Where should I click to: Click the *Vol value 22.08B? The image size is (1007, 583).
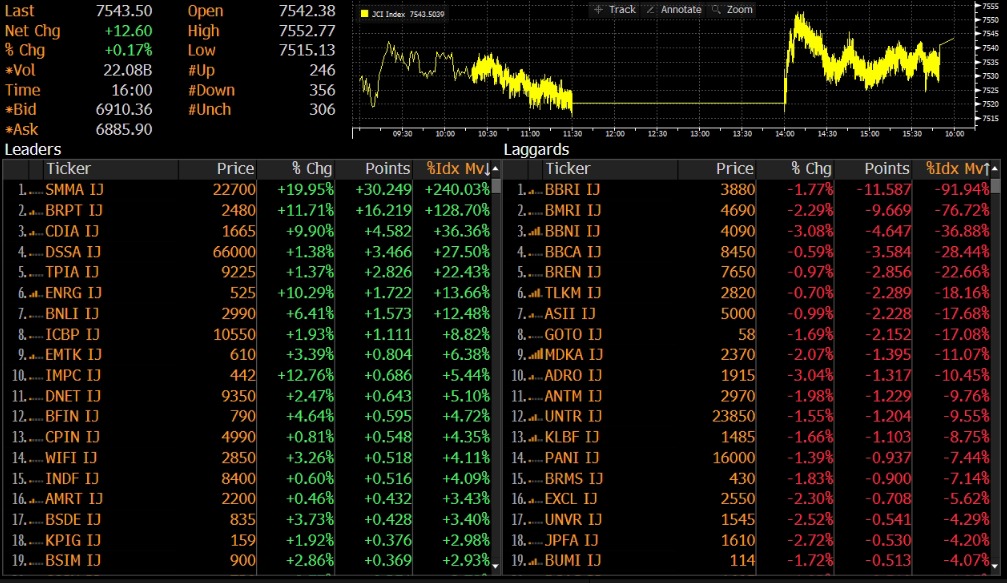[128, 71]
